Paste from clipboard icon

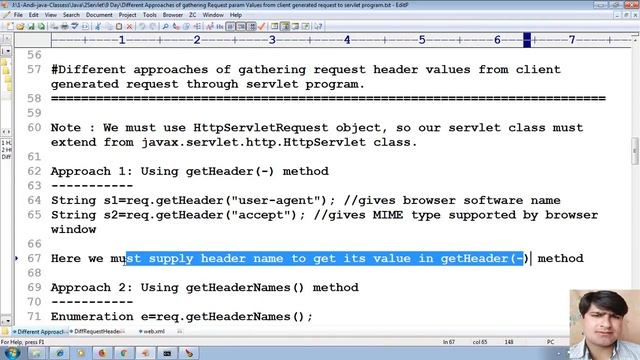[119, 27]
